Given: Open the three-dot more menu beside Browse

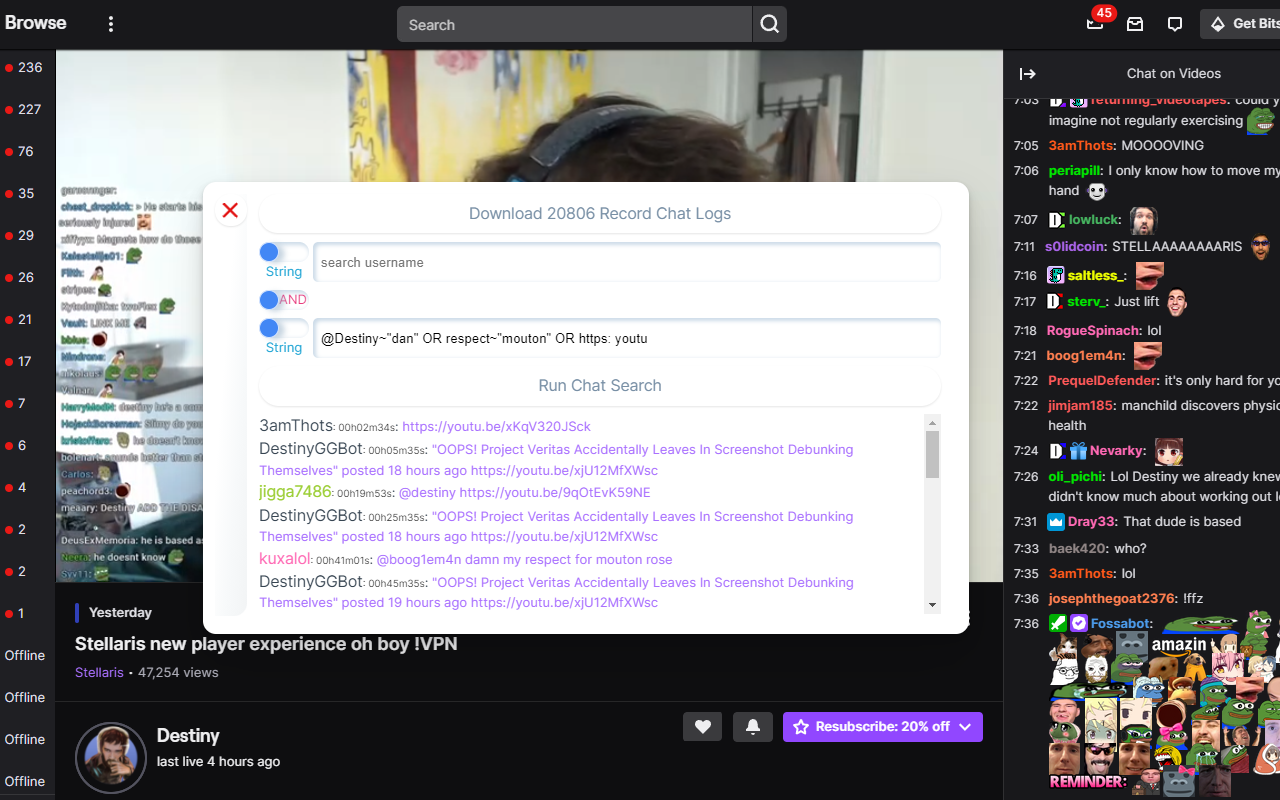Looking at the screenshot, I should pos(111,24).
